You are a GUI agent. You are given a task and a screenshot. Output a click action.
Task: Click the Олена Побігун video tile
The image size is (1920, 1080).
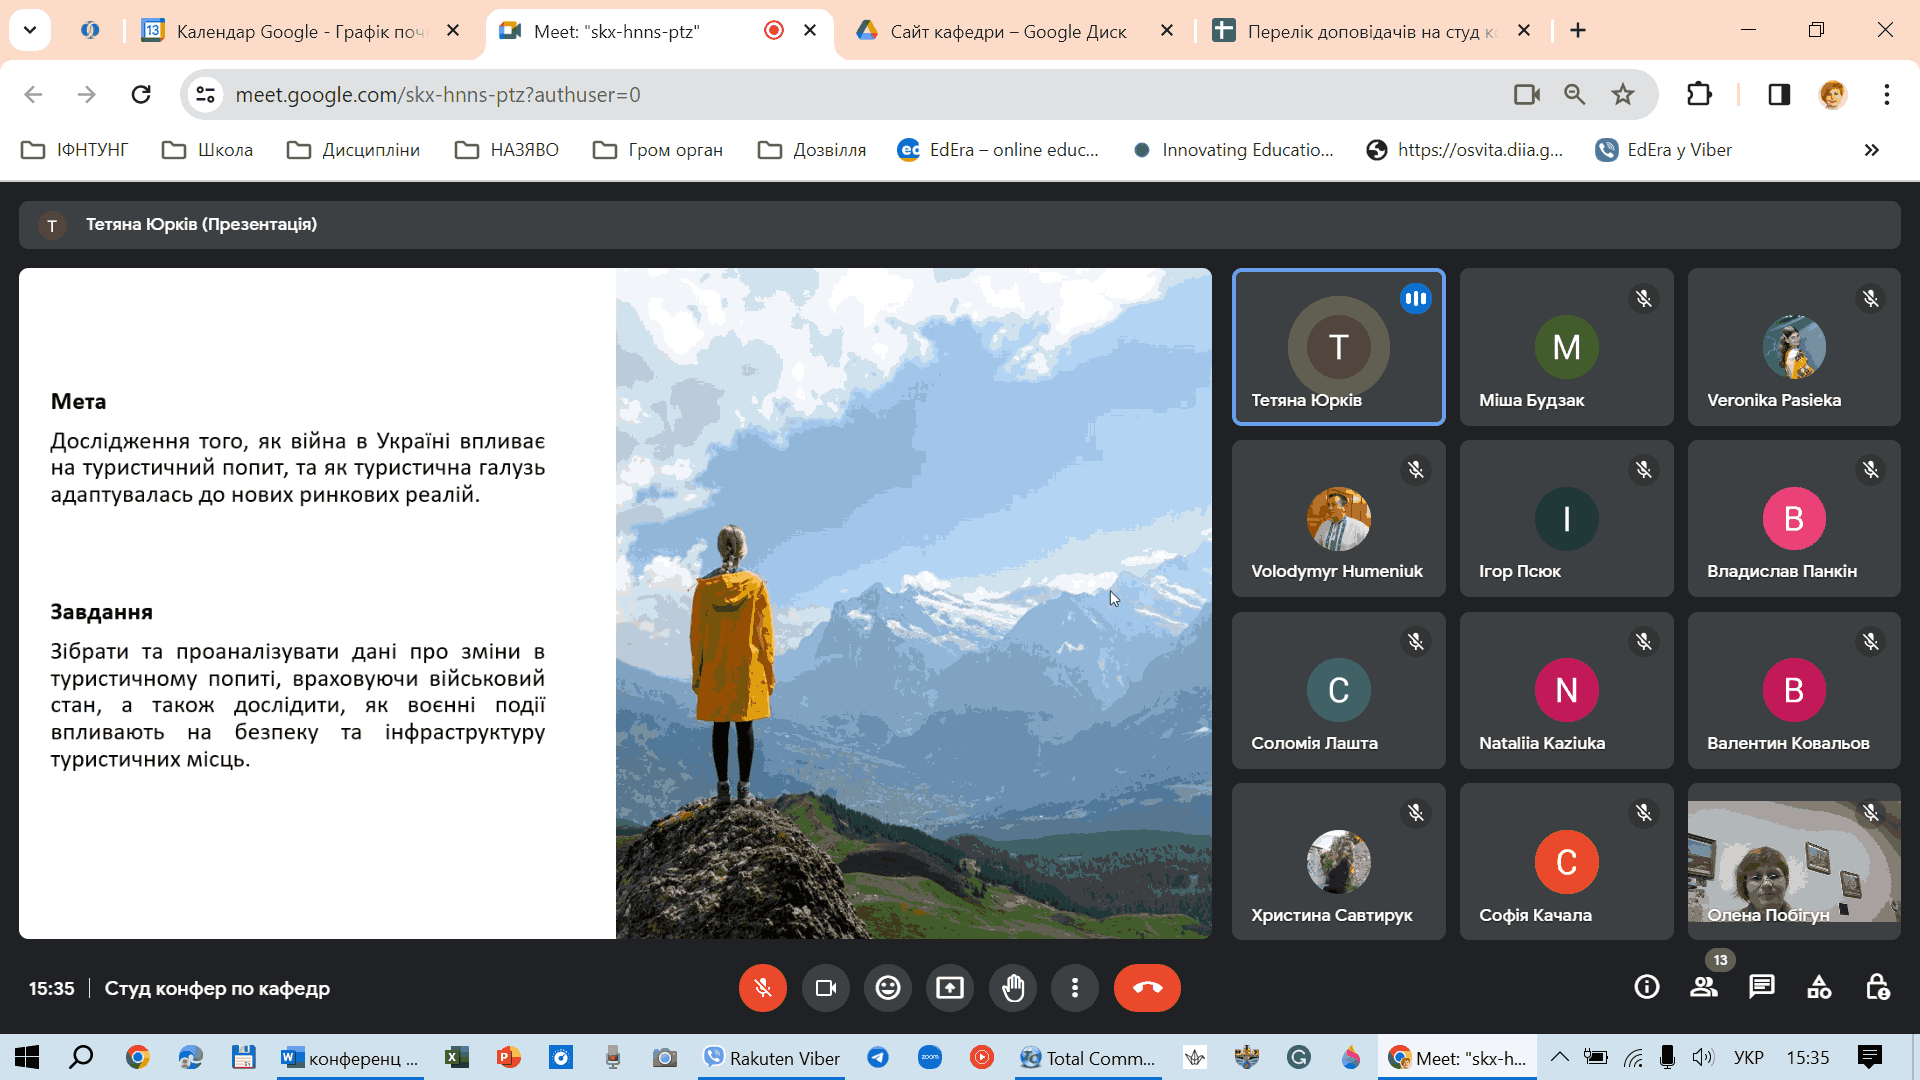tap(1794, 860)
